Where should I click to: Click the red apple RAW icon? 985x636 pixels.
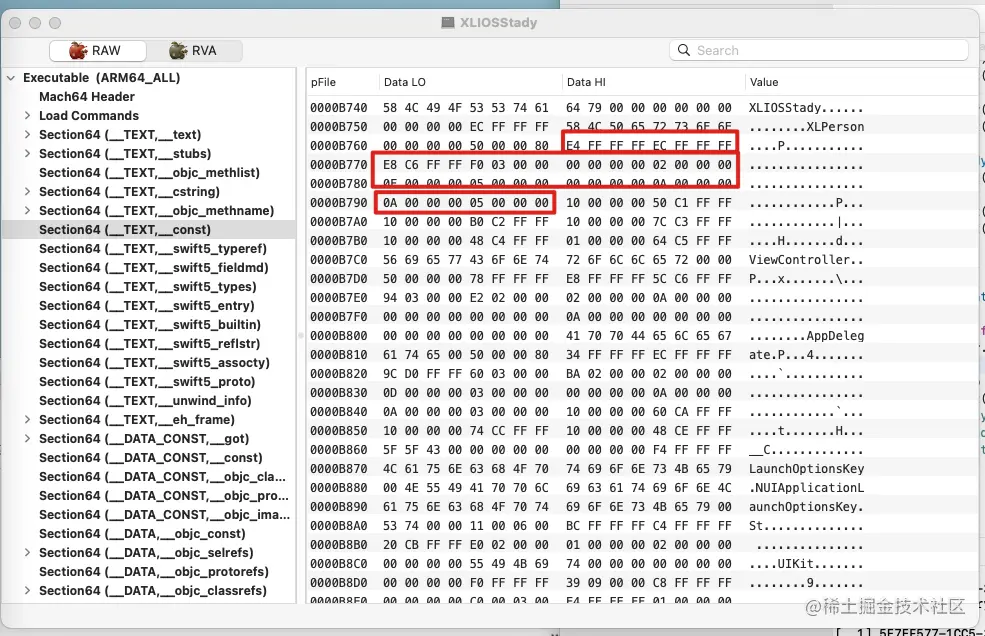click(x=78, y=50)
